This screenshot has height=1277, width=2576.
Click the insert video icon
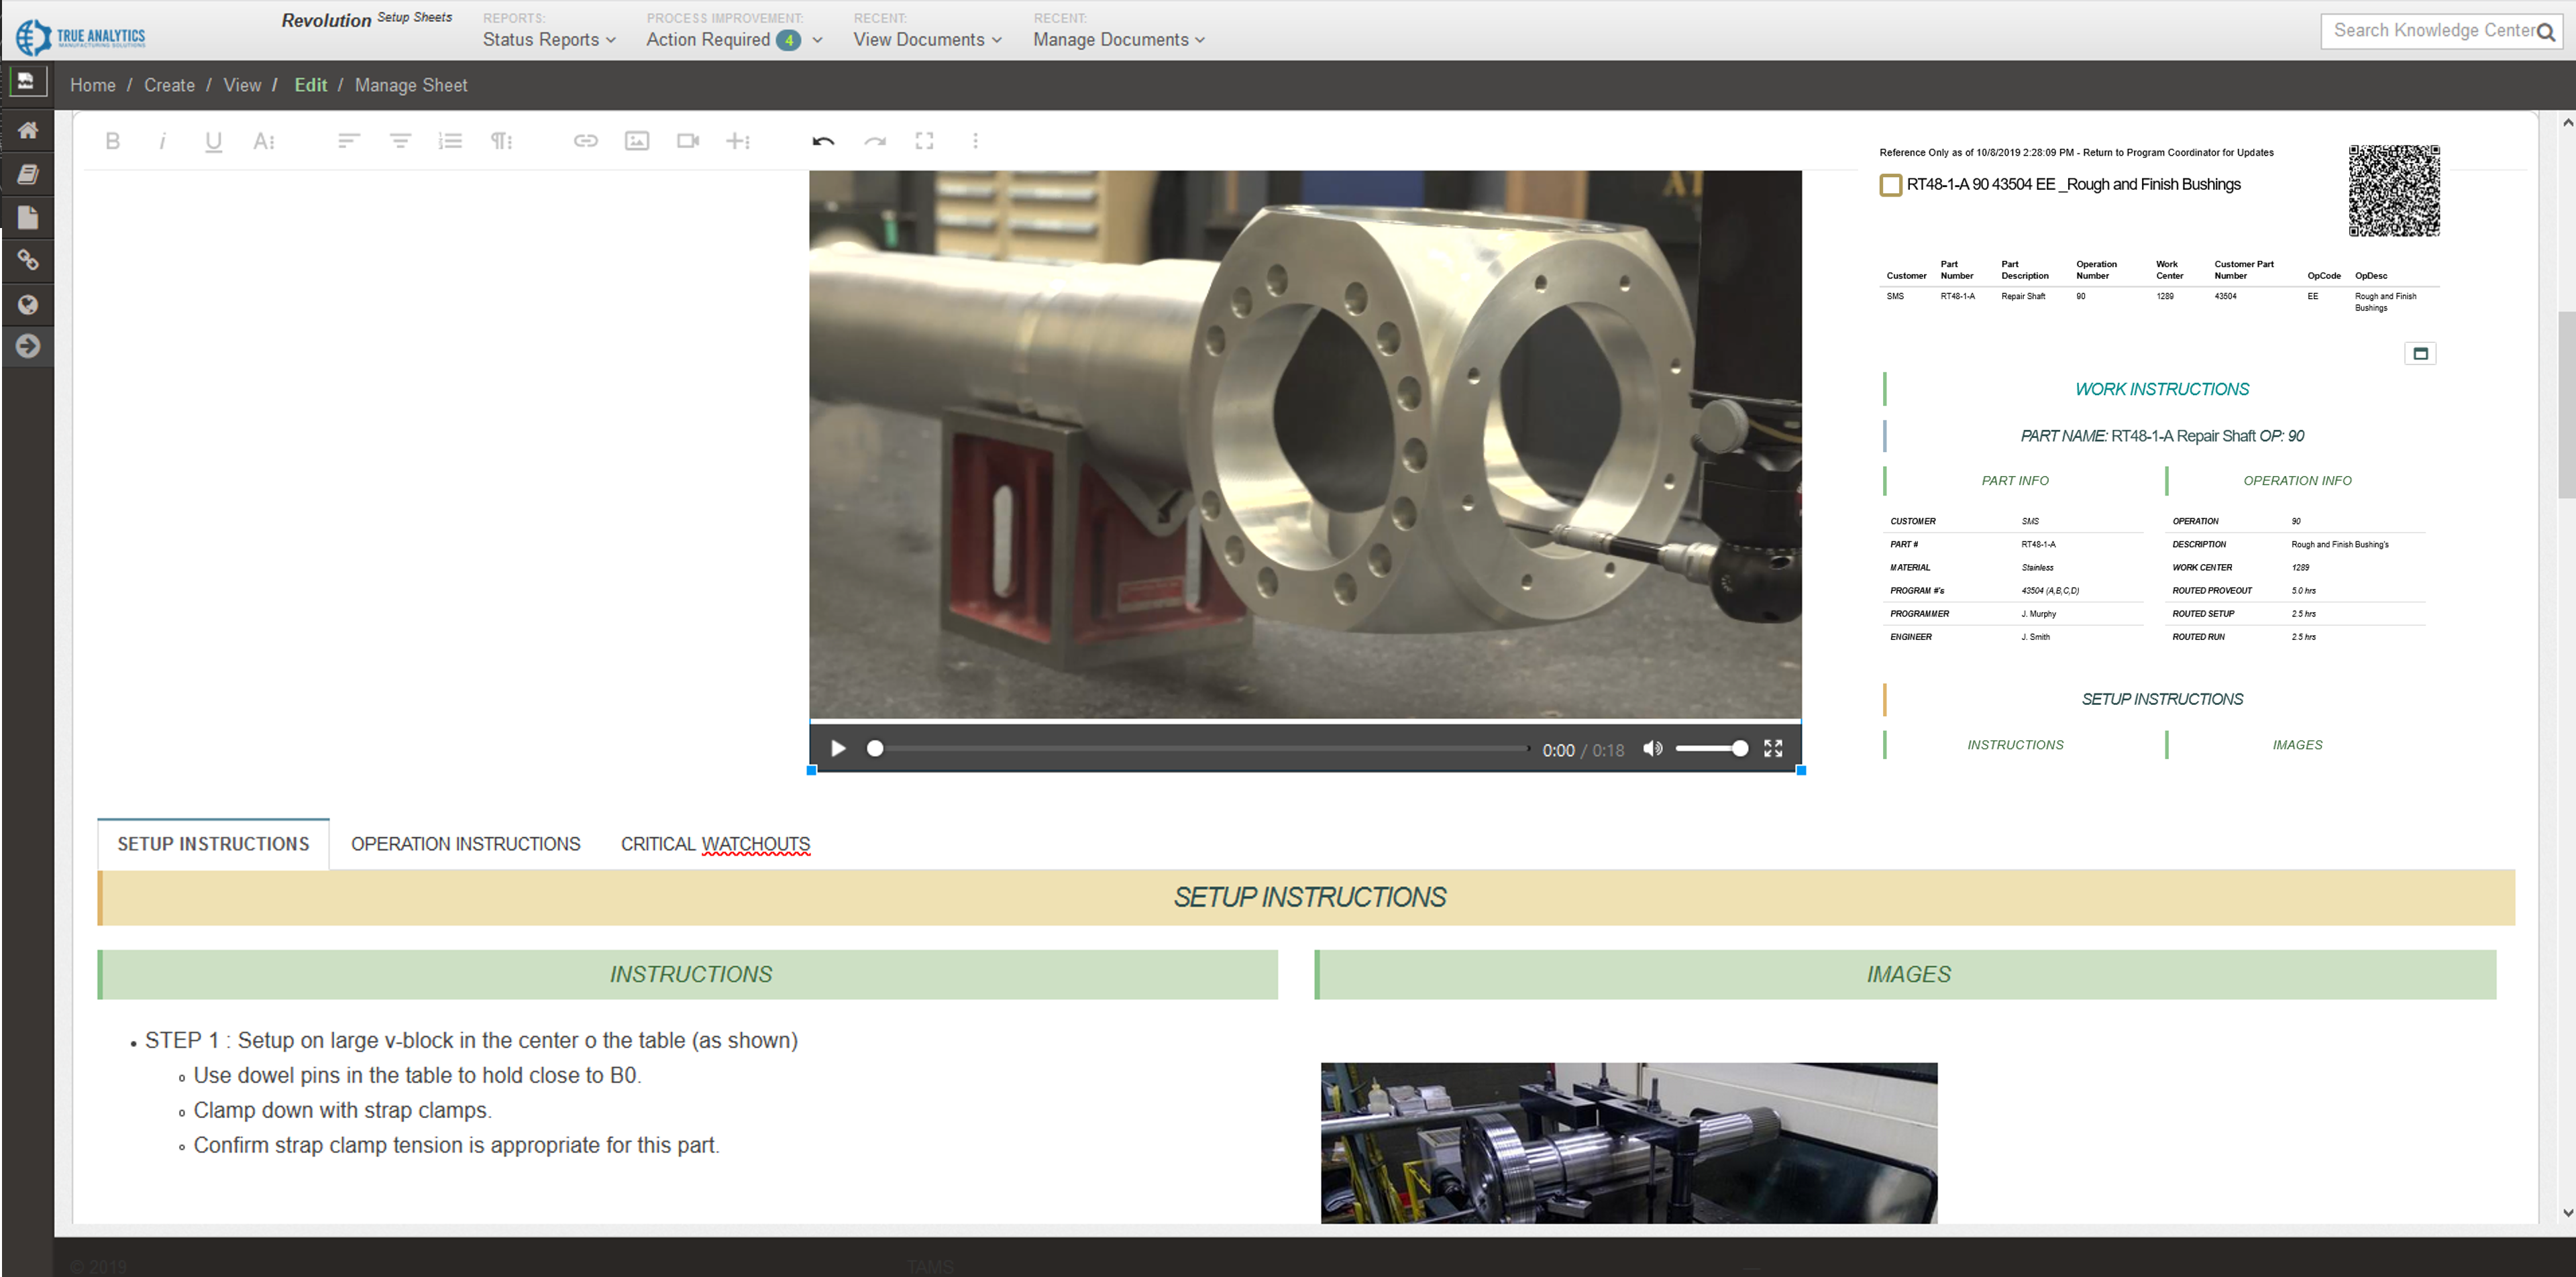tap(687, 141)
